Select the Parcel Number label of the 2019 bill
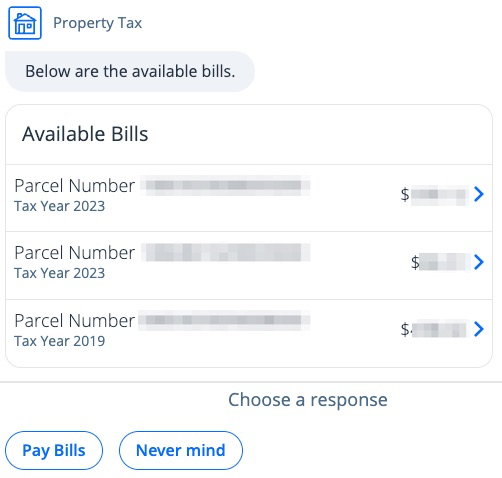This screenshot has height=478, width=502. point(75,321)
